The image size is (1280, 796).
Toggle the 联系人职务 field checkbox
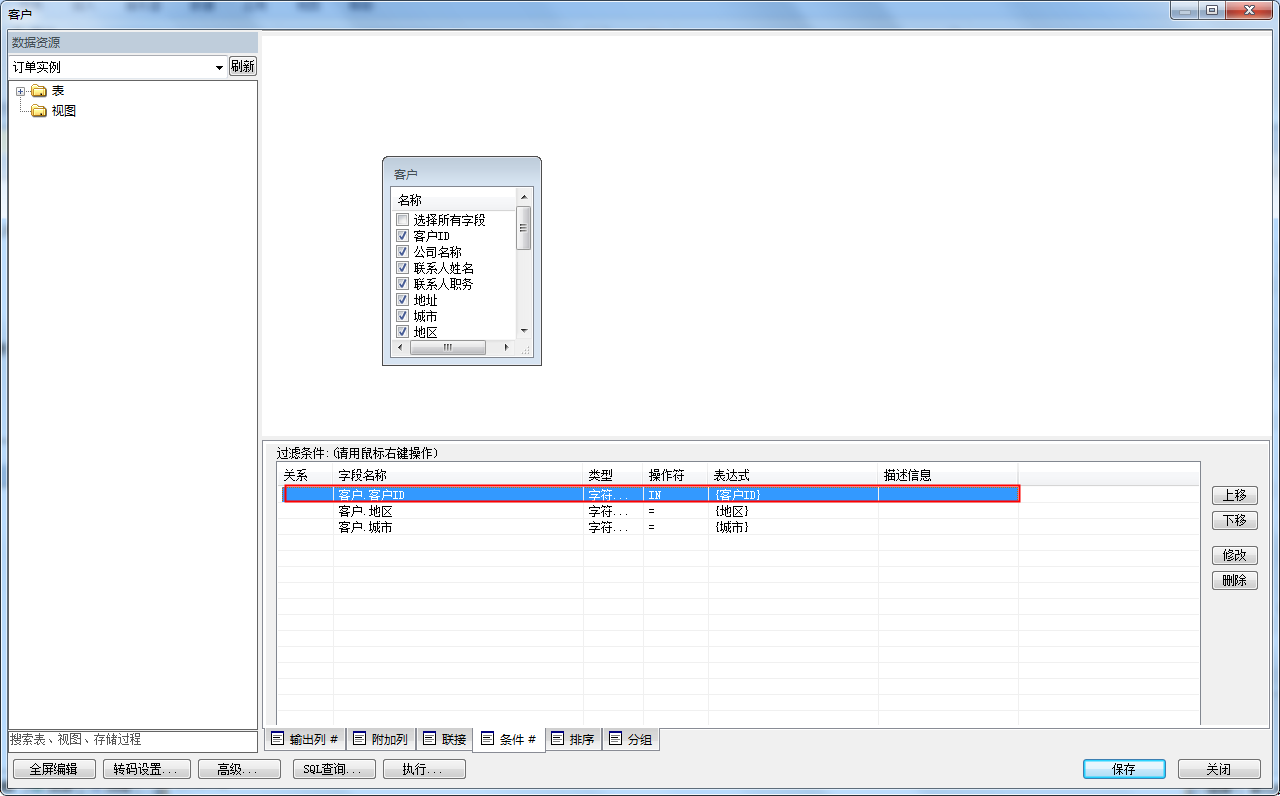coord(402,284)
